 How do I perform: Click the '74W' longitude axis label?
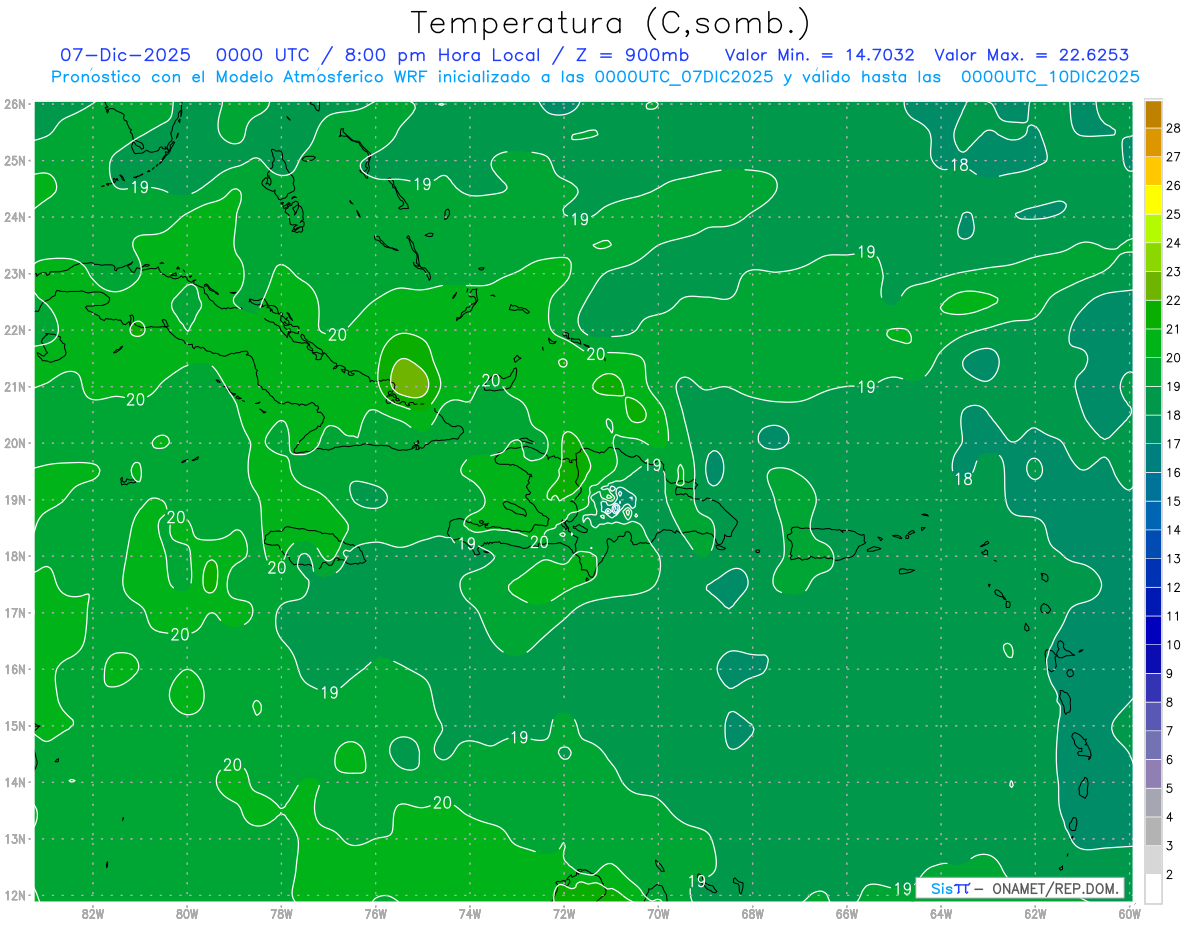click(469, 912)
